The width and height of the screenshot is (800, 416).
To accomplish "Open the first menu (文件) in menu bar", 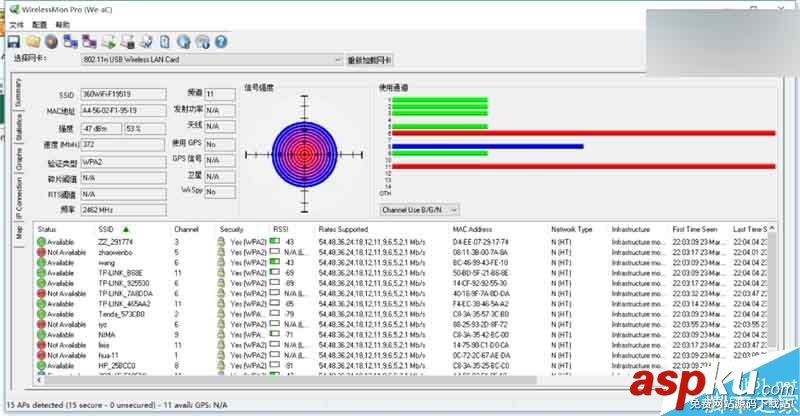I will [16, 25].
